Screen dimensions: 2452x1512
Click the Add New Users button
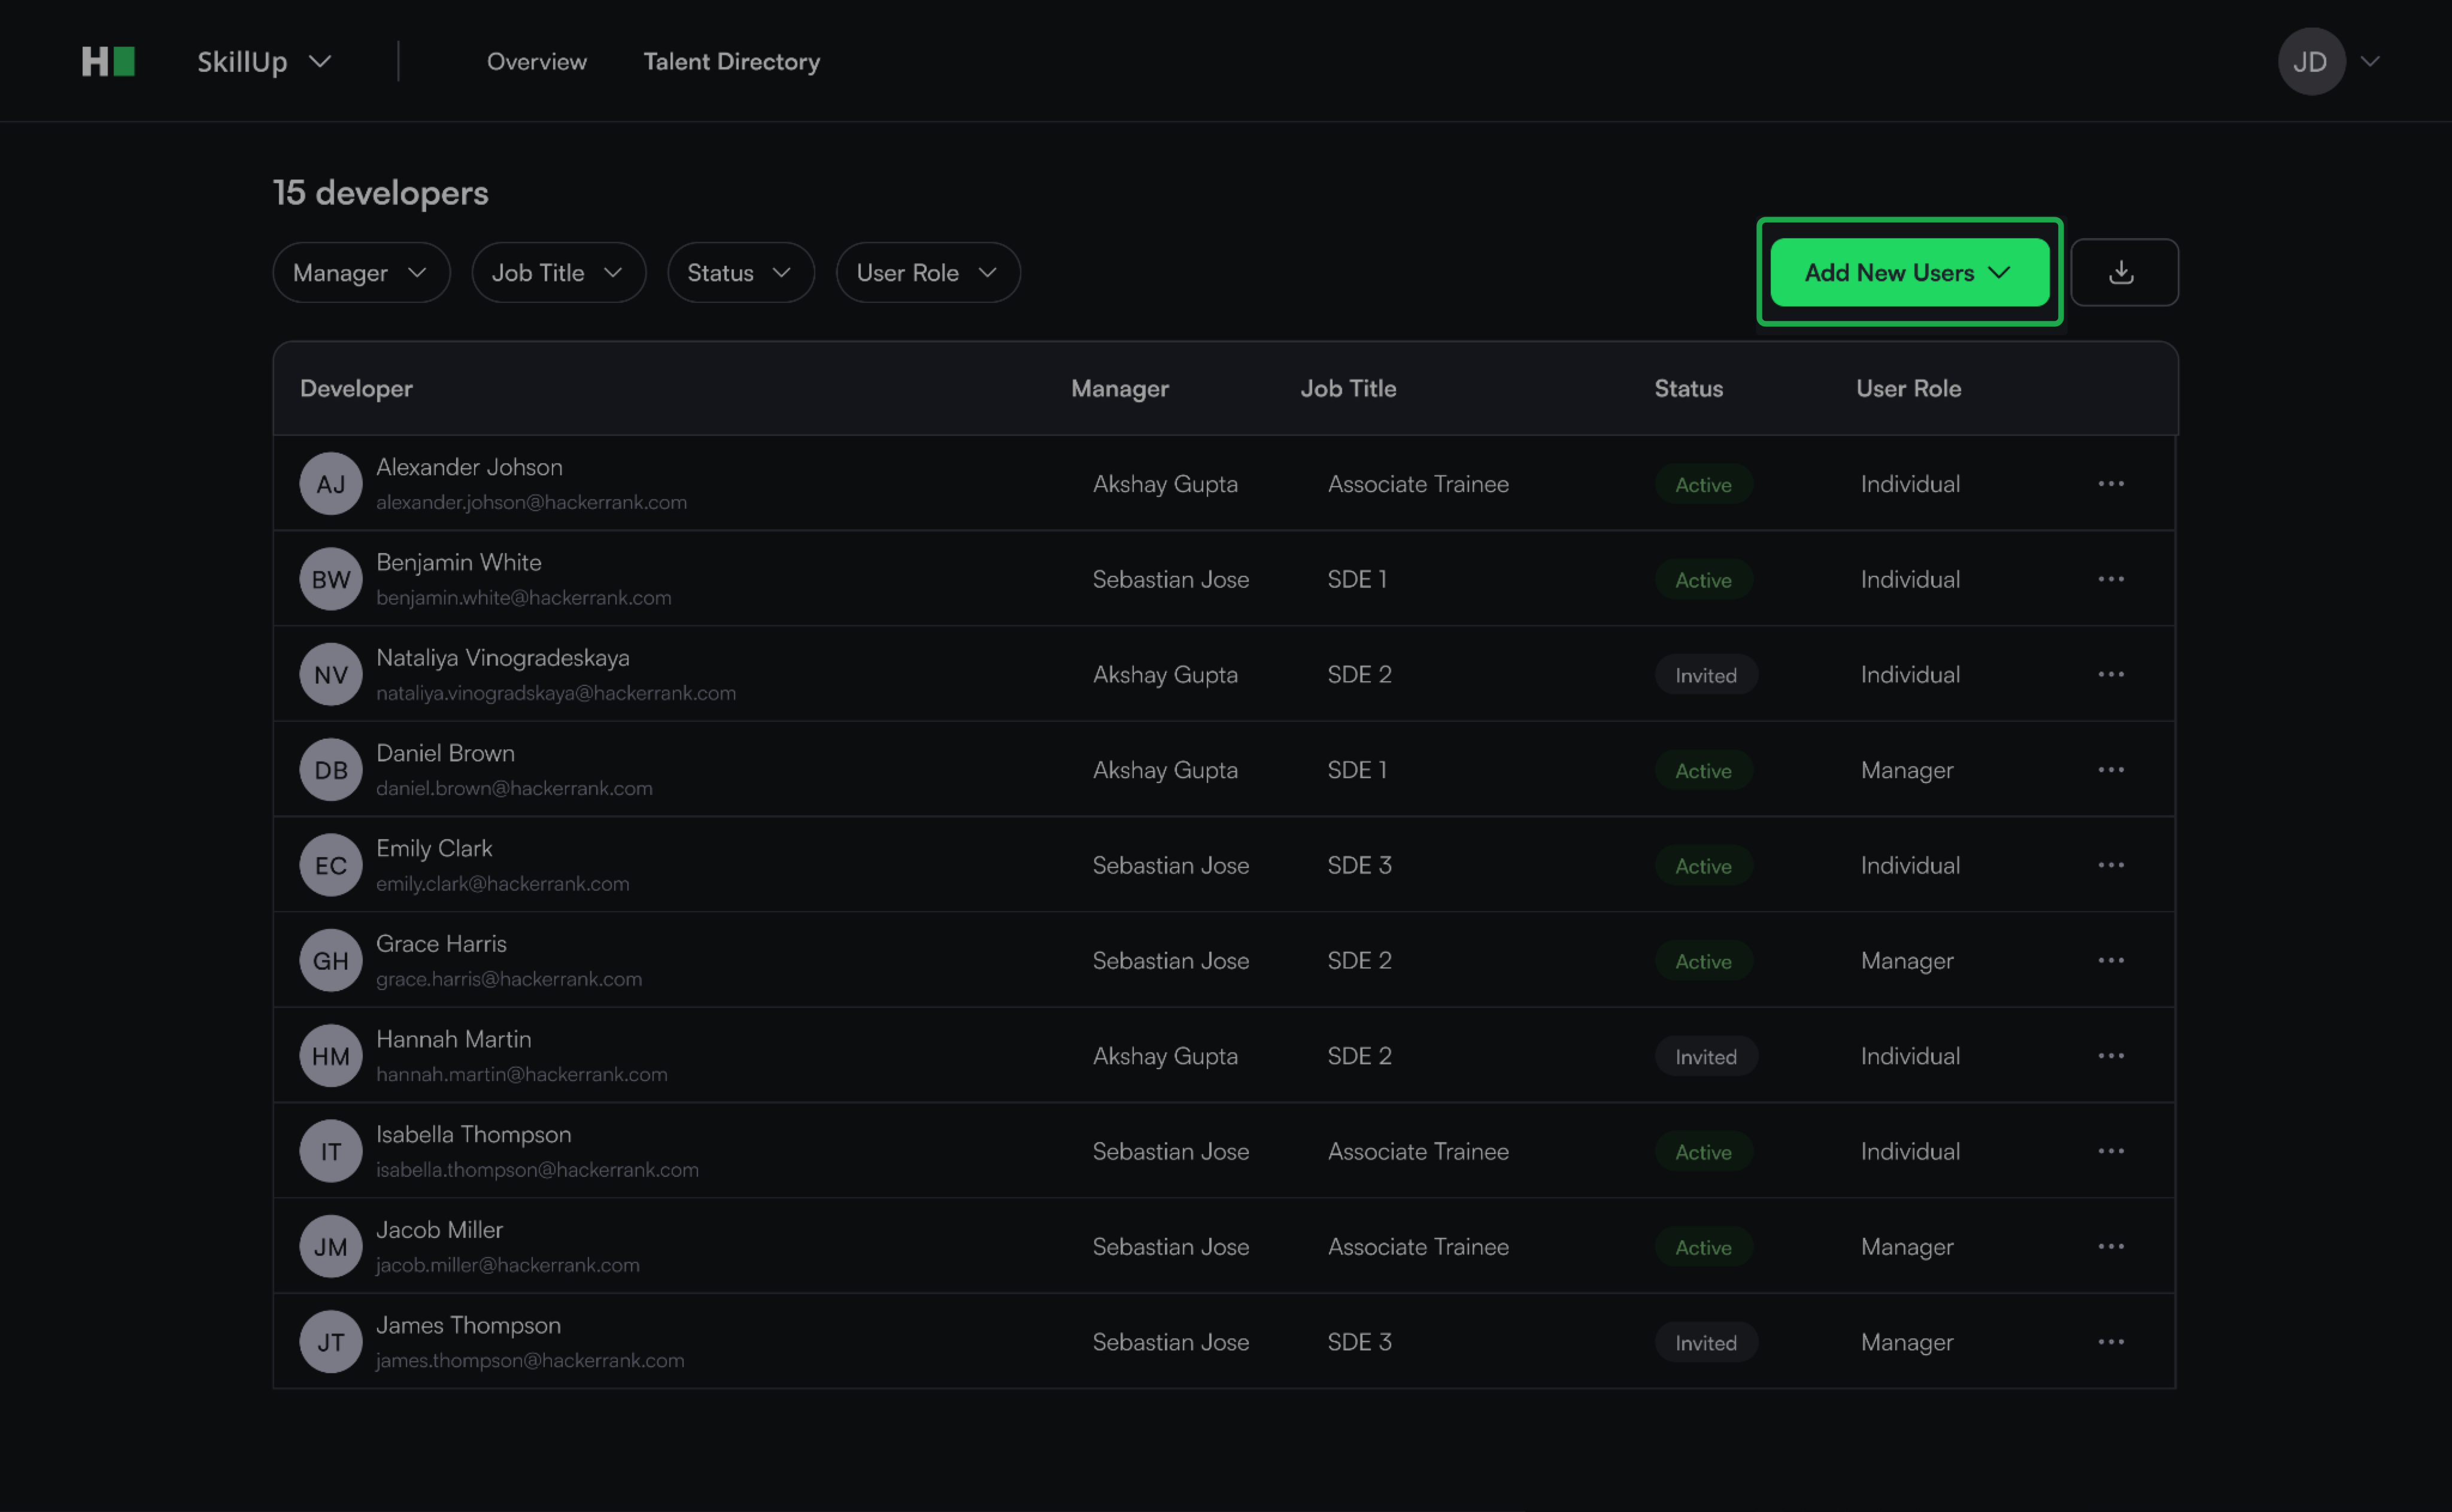tap(1908, 273)
